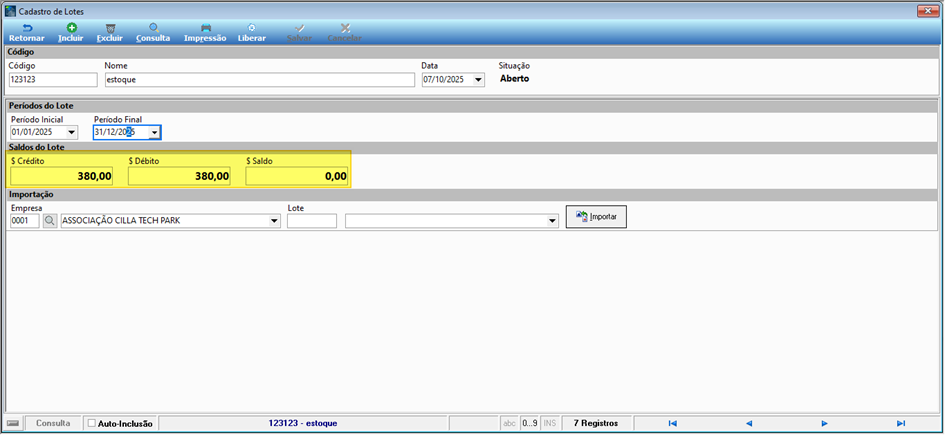Viewport: 945px width, 435px height.
Task: Go to the last record
Action: 901,423
